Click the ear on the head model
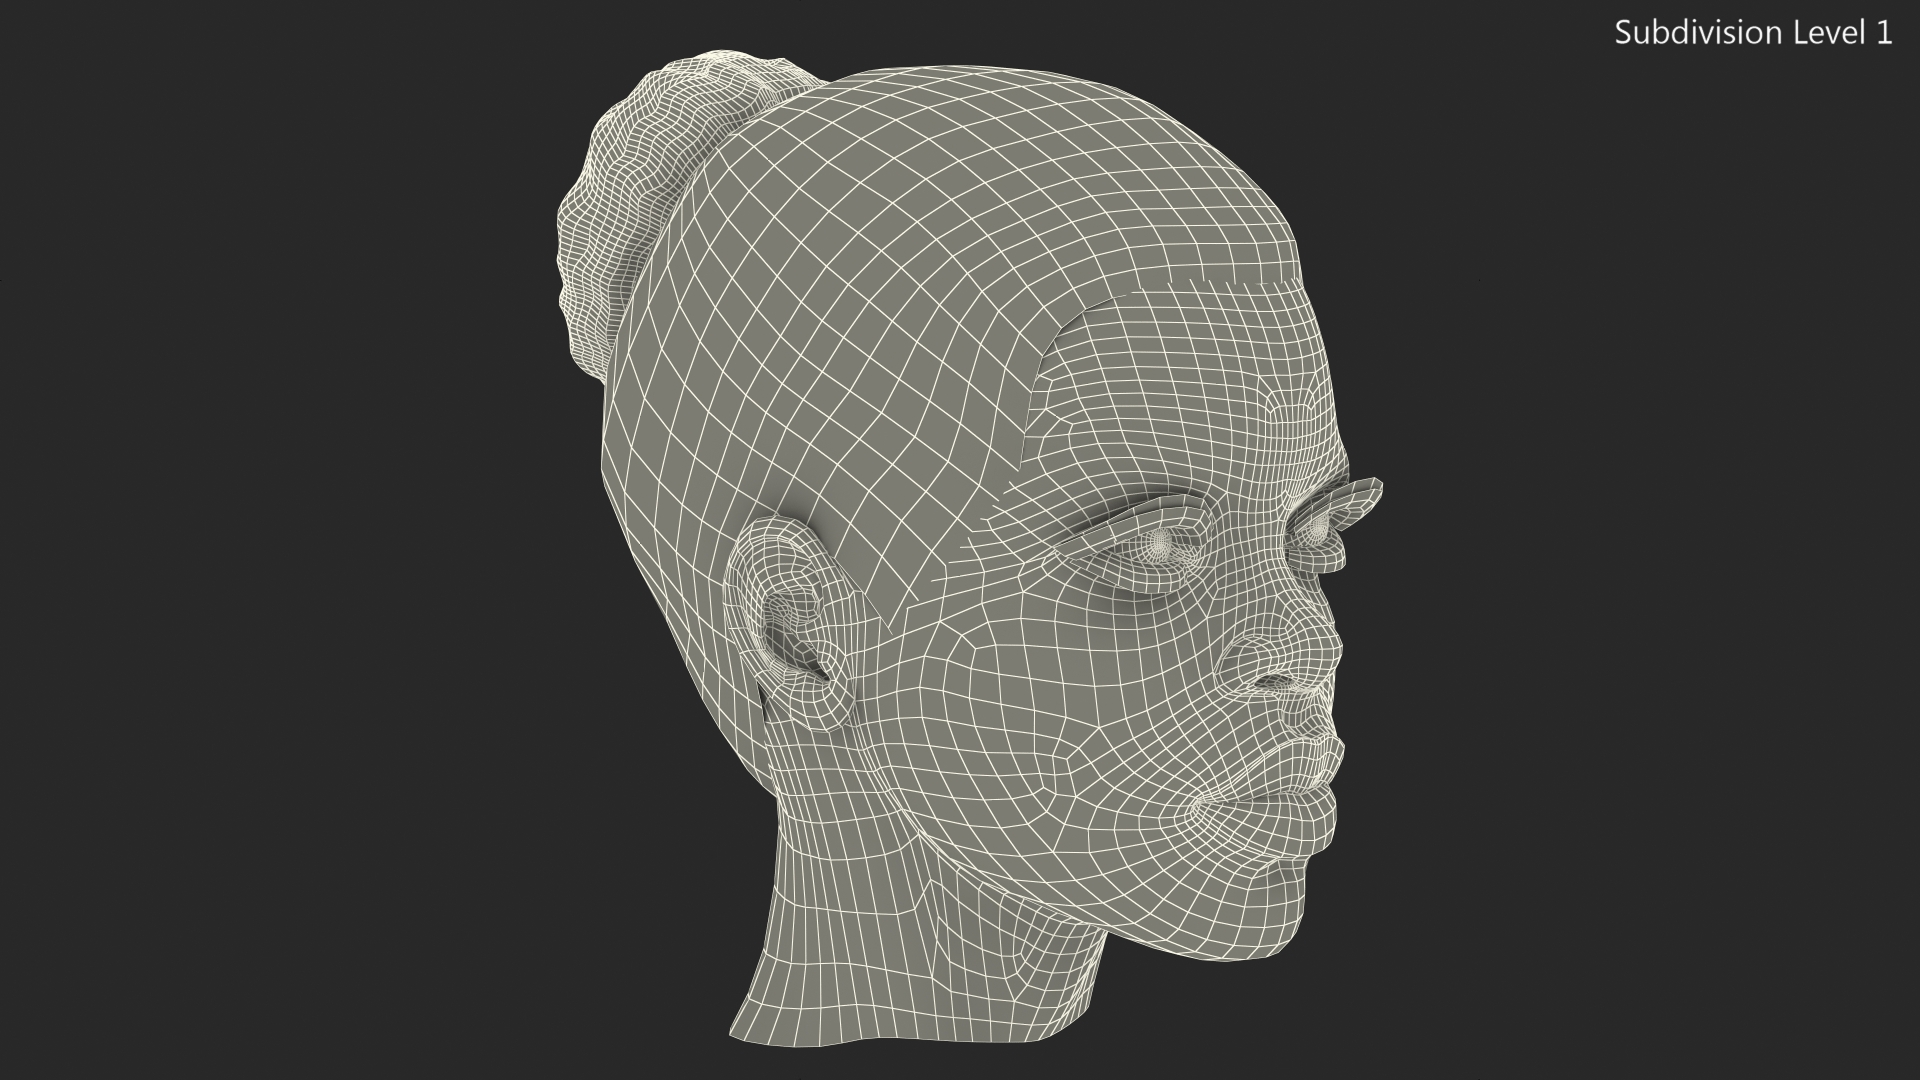Screen dimensions: 1920x1080 [790, 620]
